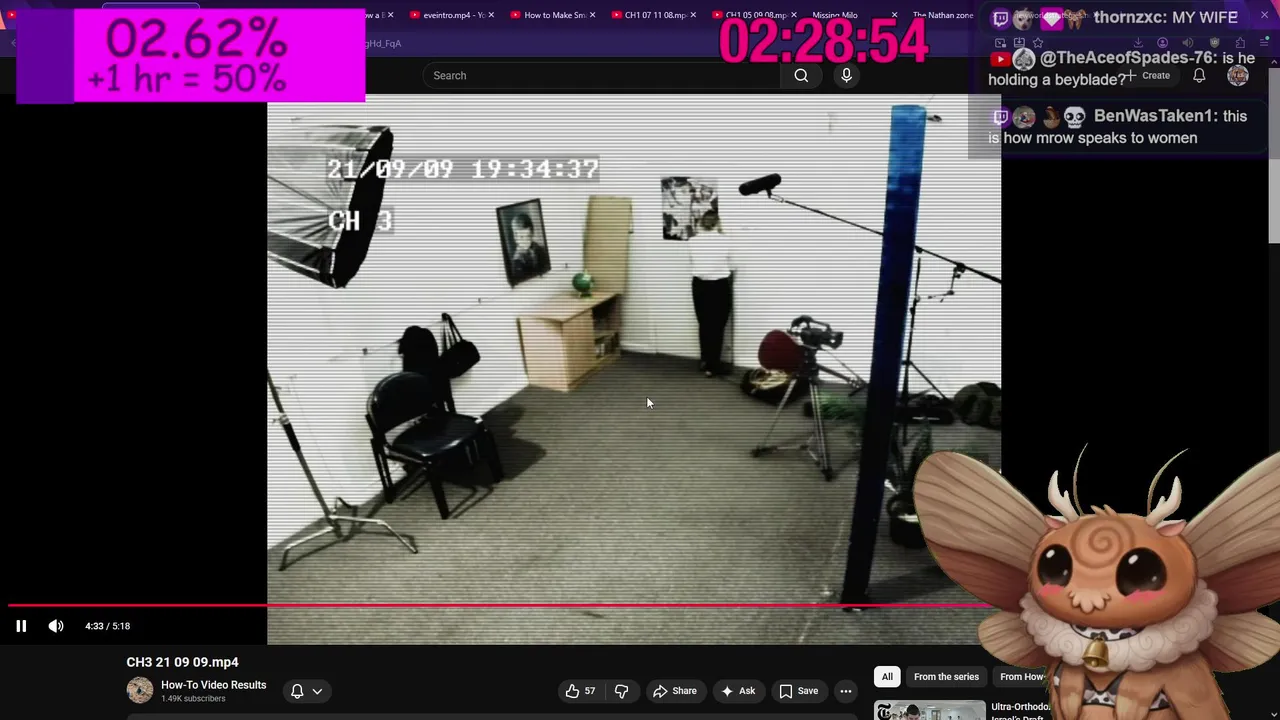The height and width of the screenshot is (720, 1280).
Task: Open How-To Video Results channel avatar
Action: click(140, 690)
